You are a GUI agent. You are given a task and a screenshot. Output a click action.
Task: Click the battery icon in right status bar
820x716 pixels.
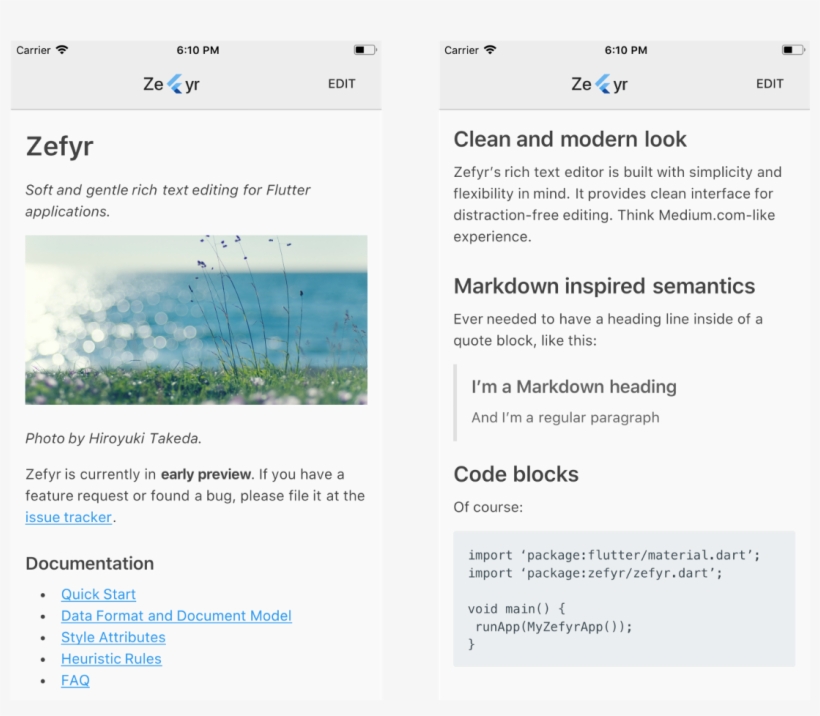click(x=793, y=50)
